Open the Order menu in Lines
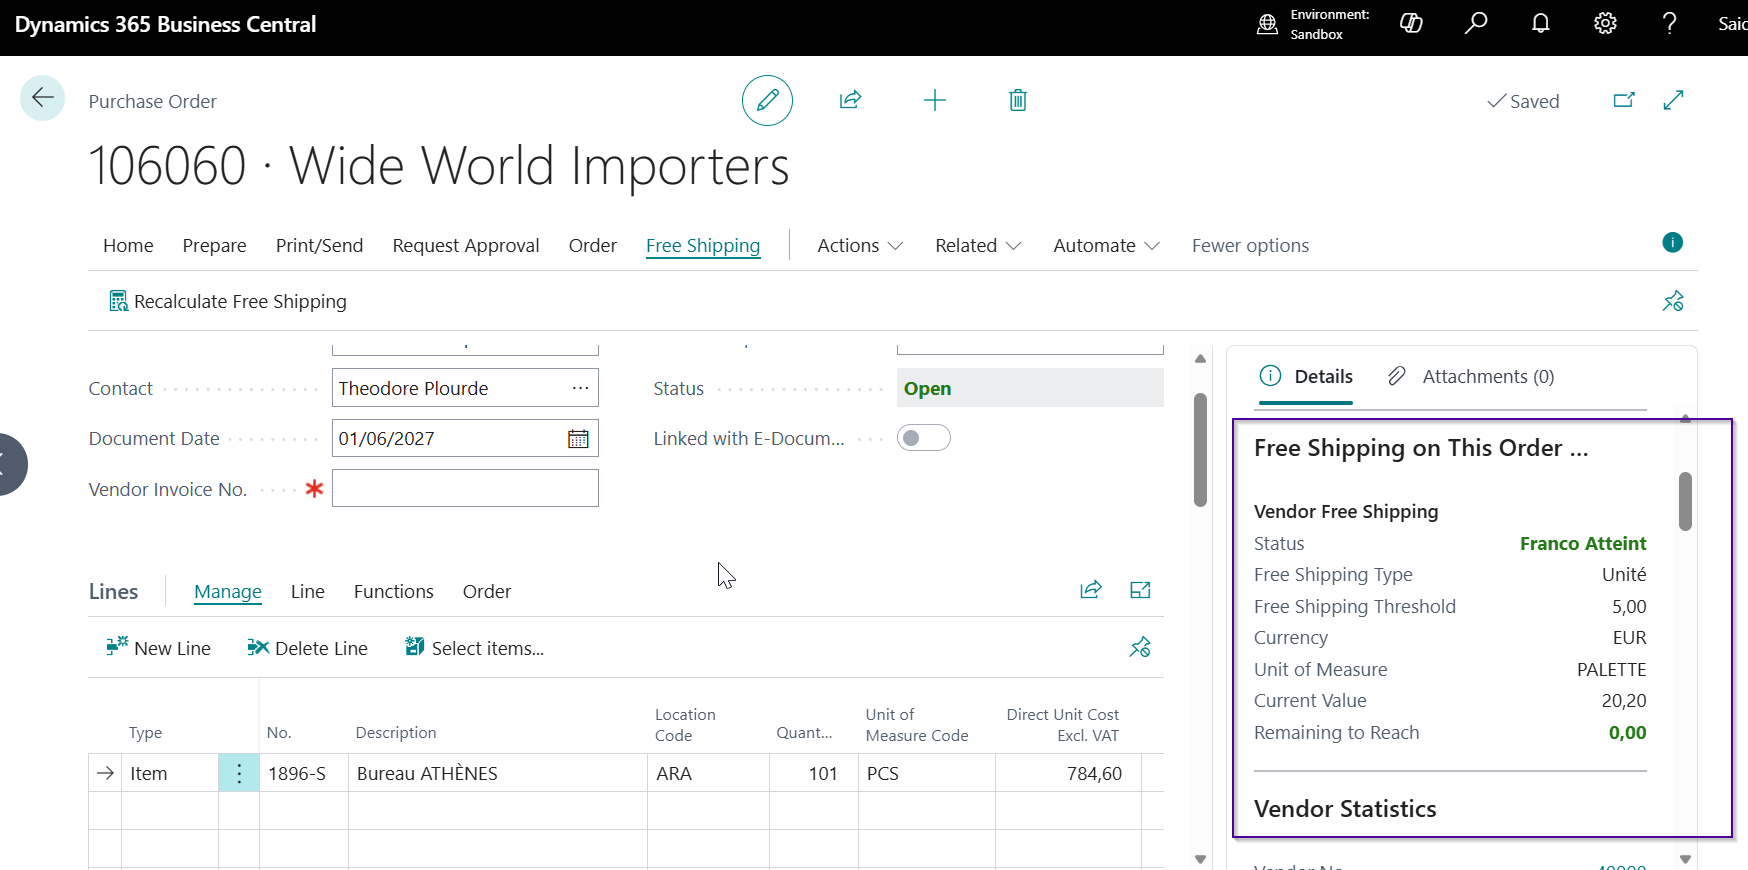Viewport: 1748px width, 870px height. (x=487, y=592)
